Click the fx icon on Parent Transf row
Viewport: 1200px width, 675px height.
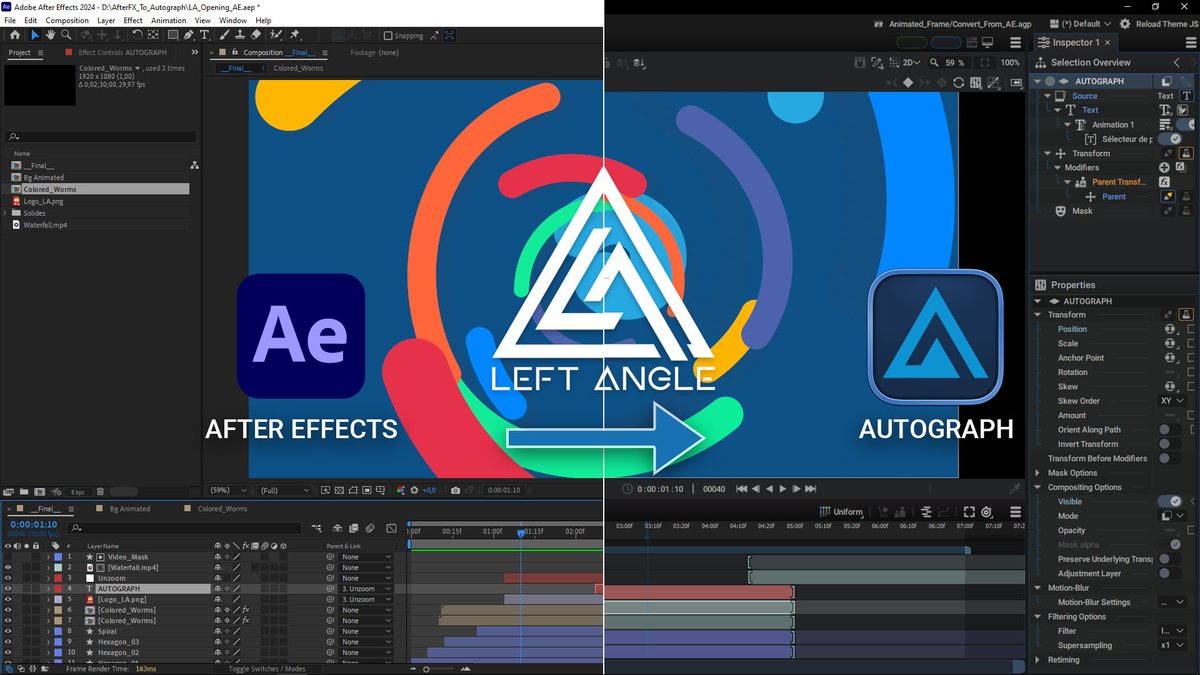1164,182
